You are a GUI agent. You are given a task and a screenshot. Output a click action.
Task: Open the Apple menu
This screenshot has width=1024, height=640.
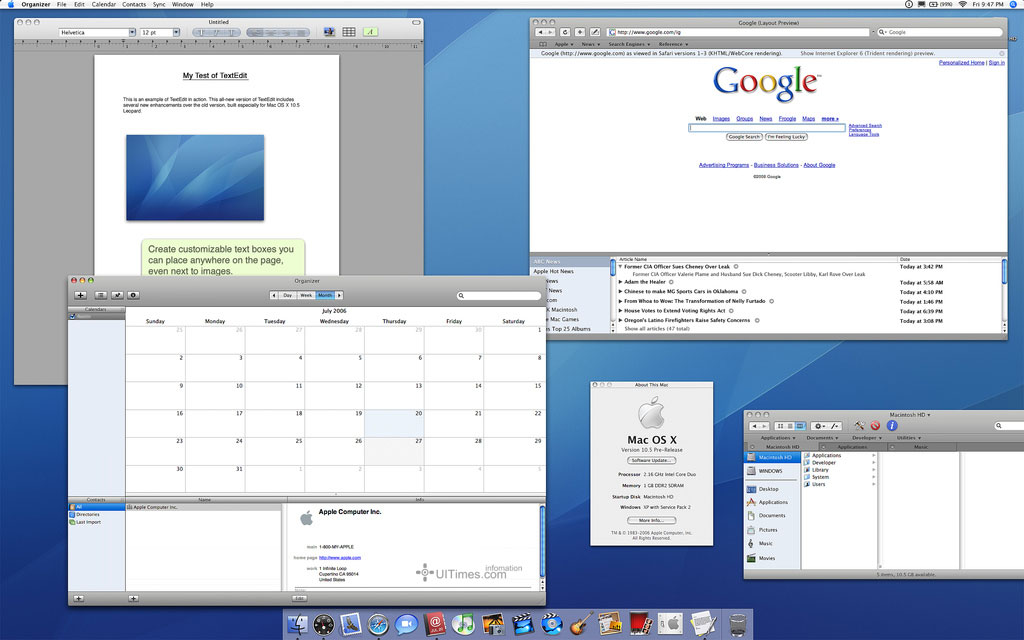click(10, 5)
